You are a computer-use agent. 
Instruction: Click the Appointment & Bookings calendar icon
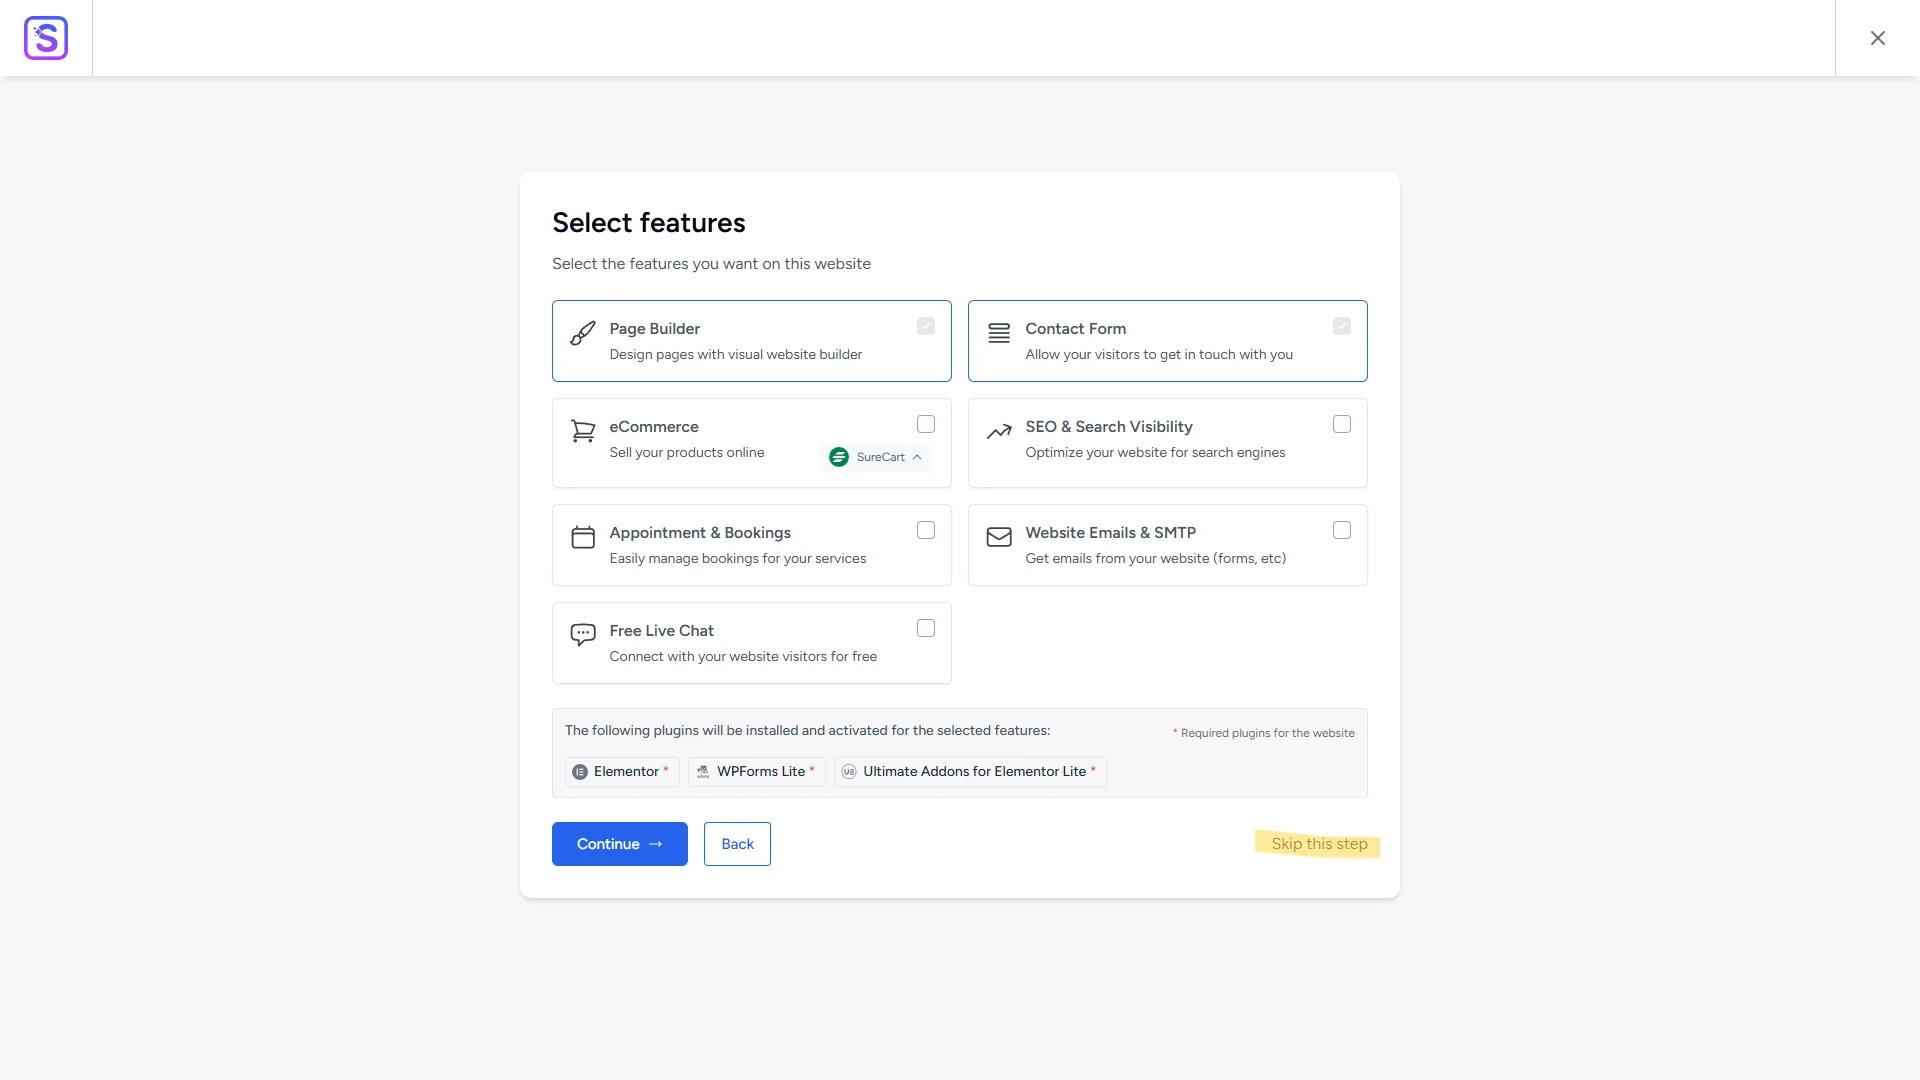(583, 538)
